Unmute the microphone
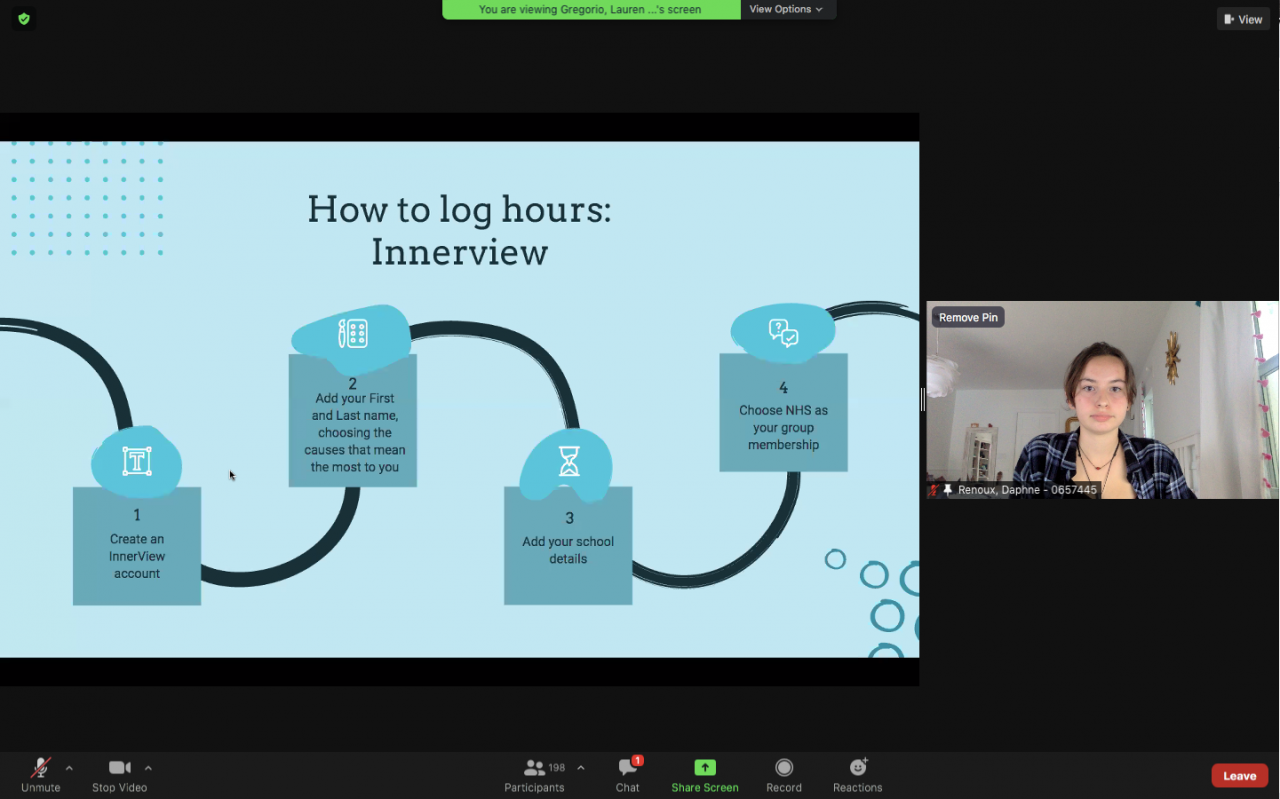The width and height of the screenshot is (1280, 799). pyautogui.click(x=41, y=775)
